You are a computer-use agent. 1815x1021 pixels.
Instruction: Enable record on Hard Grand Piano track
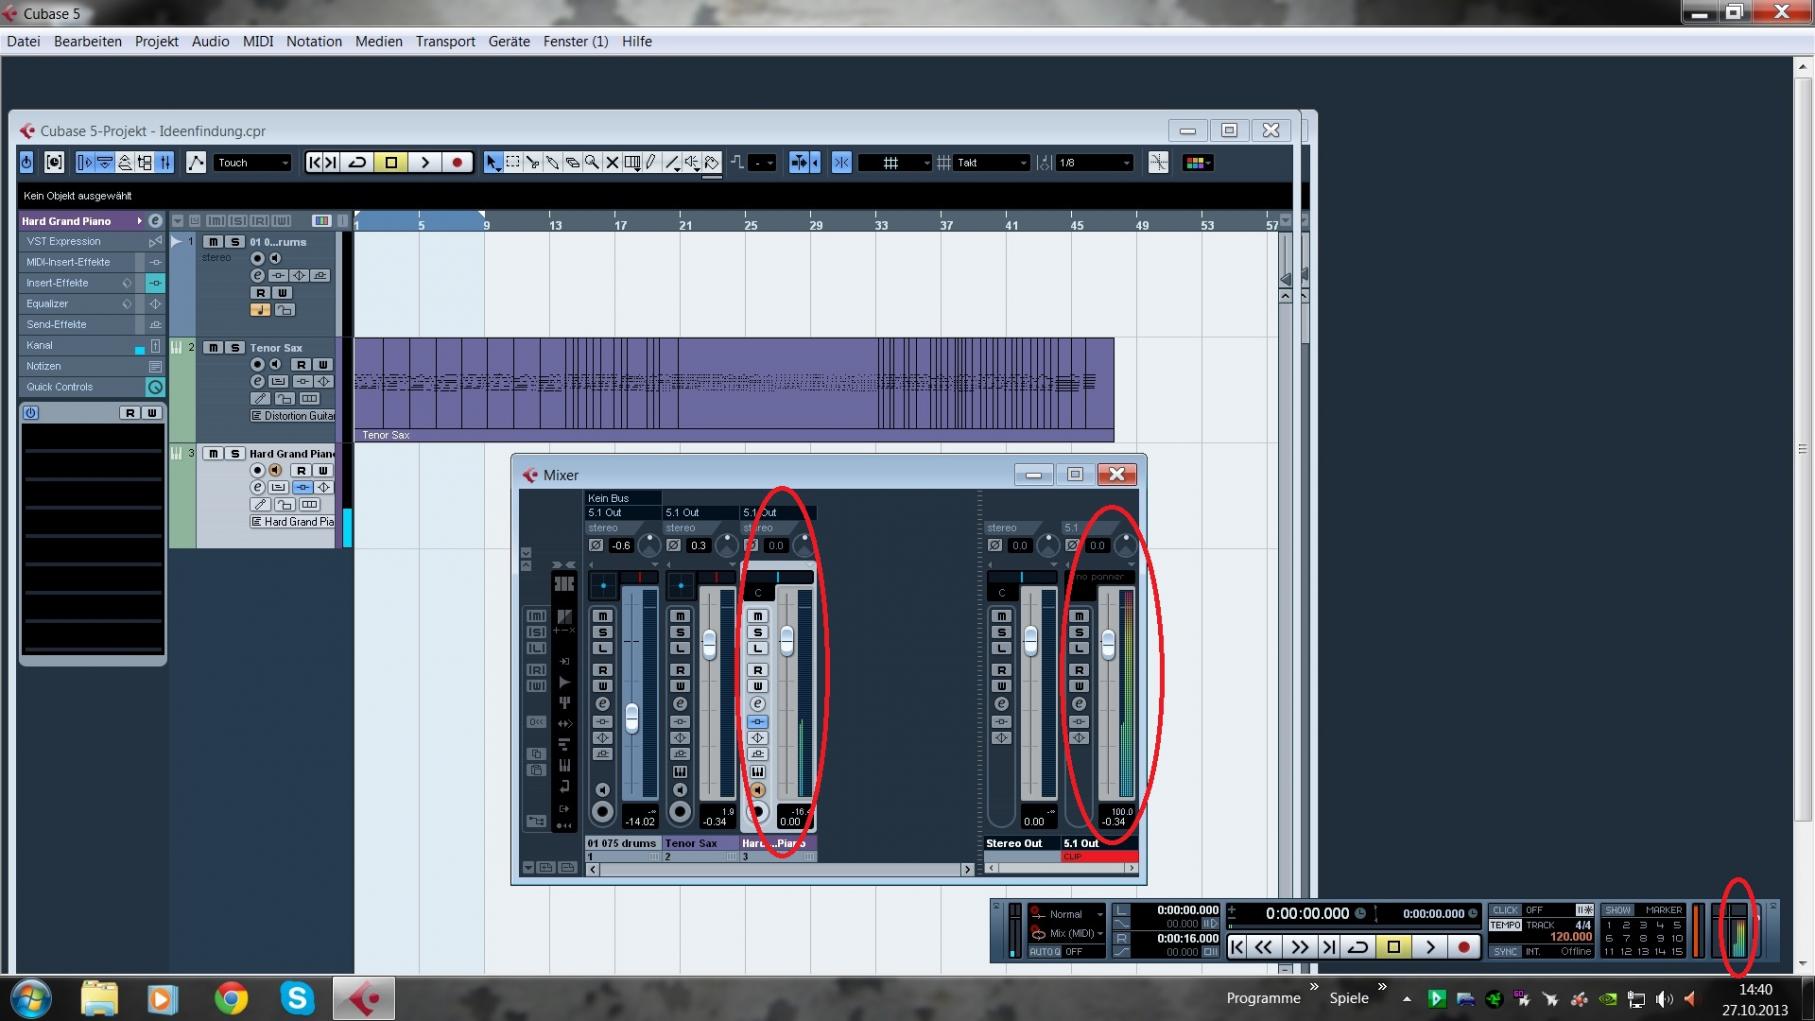(x=258, y=470)
